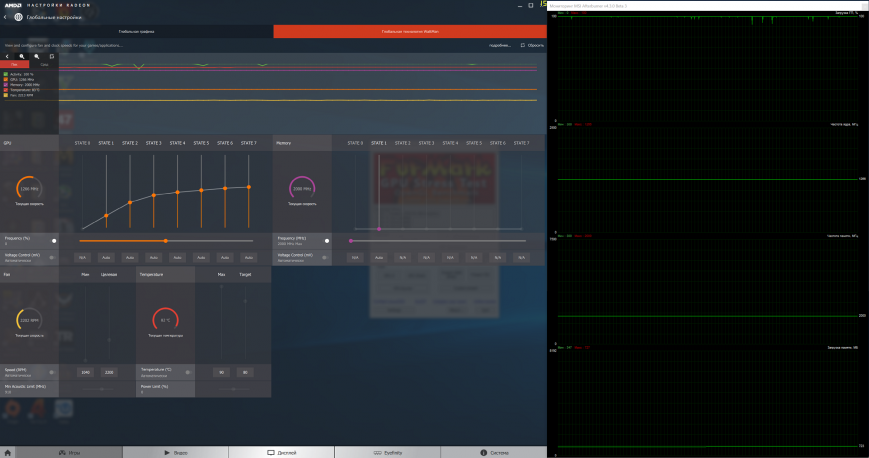Open the Система tab in the bottom bar
The height and width of the screenshot is (458, 869).
coord(494,452)
